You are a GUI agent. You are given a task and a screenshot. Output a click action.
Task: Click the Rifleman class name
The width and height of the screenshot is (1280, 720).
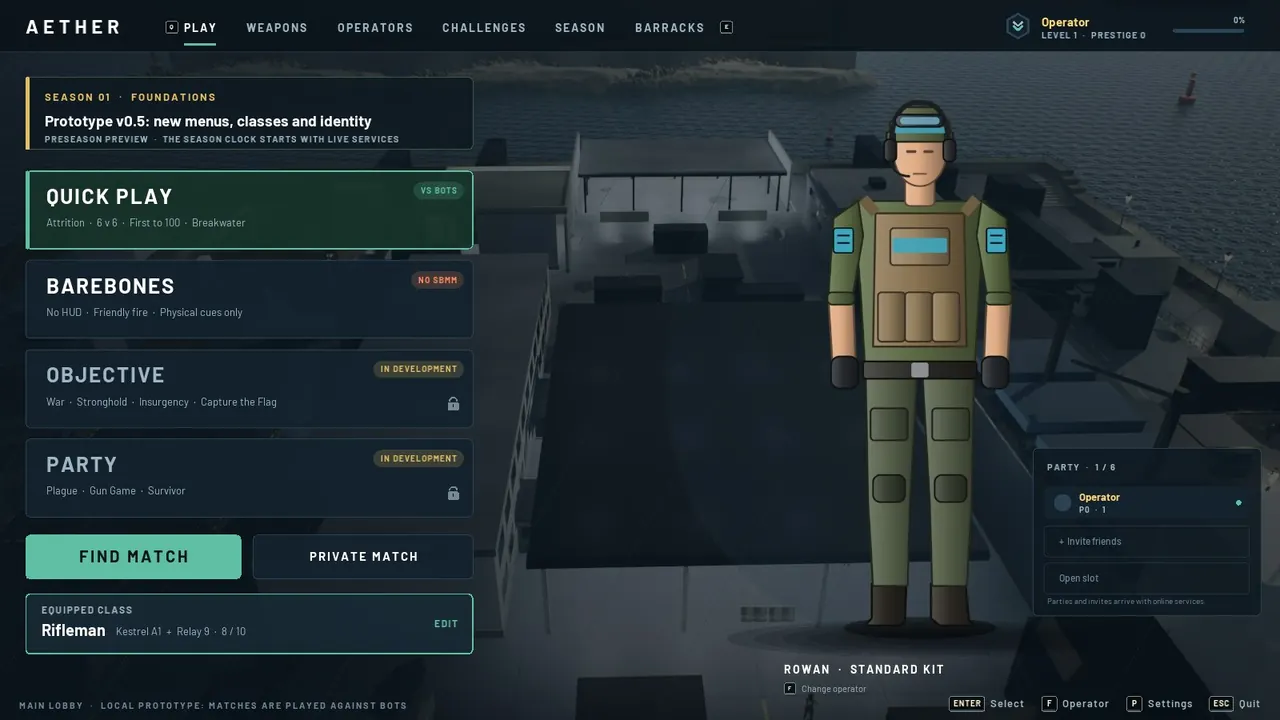click(x=73, y=630)
